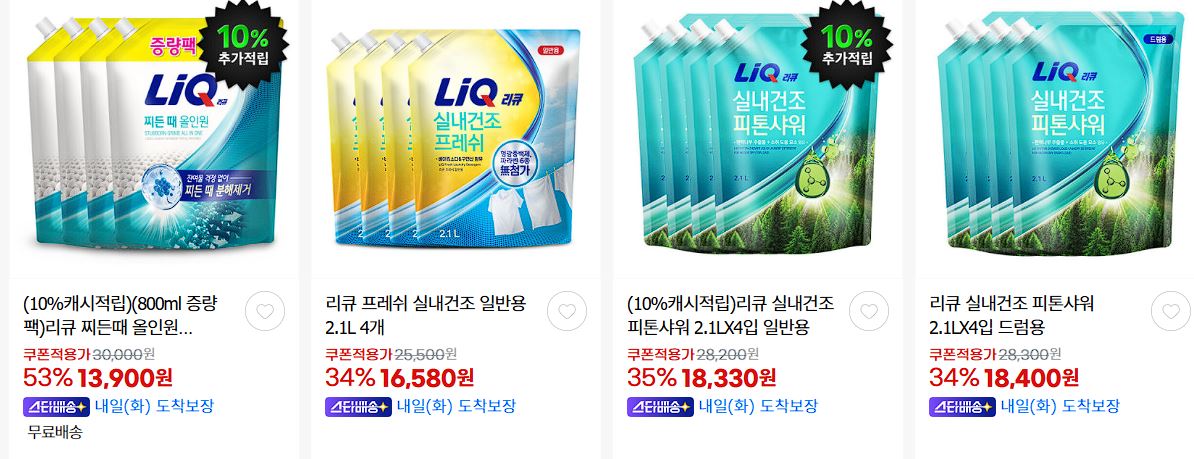Click 스타배송 badge under the 18,330원 product

coord(660,406)
